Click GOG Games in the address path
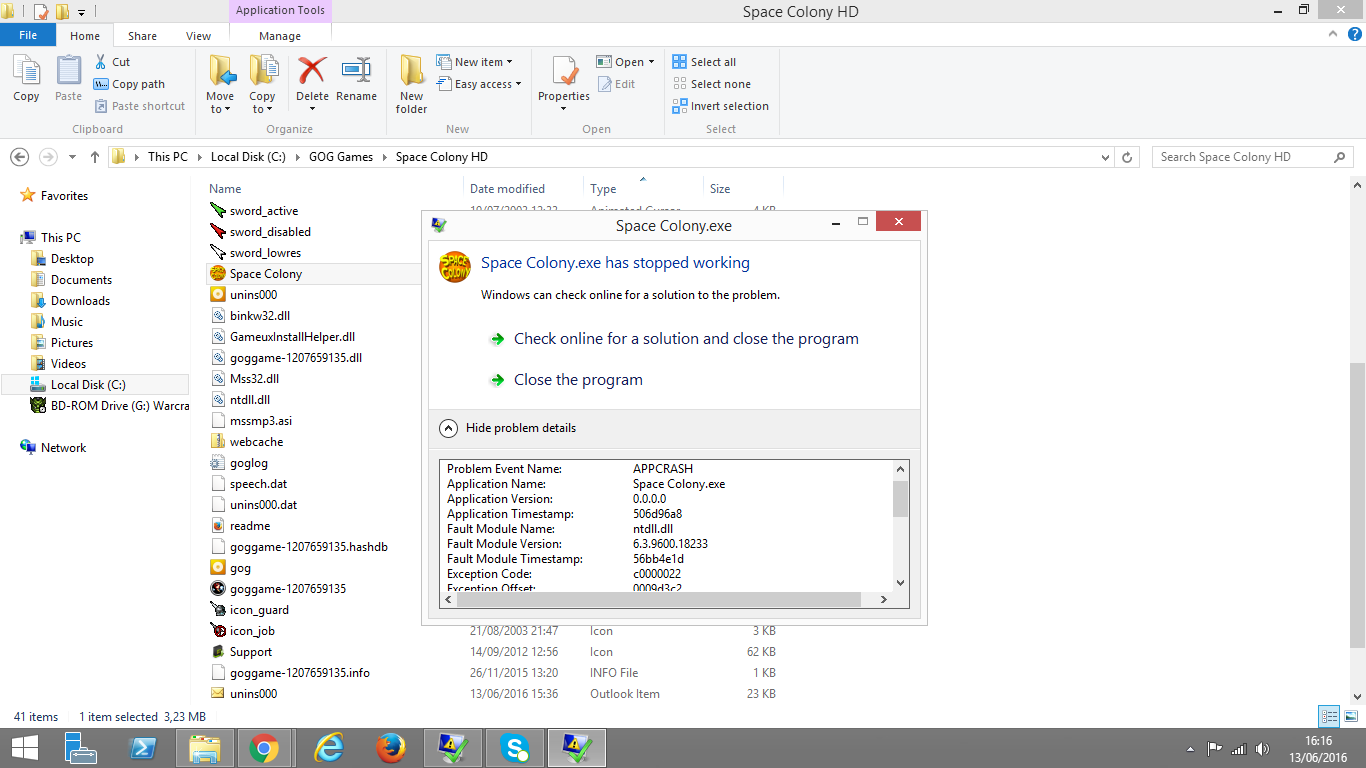Screen dimensions: 1366x768 (341, 157)
